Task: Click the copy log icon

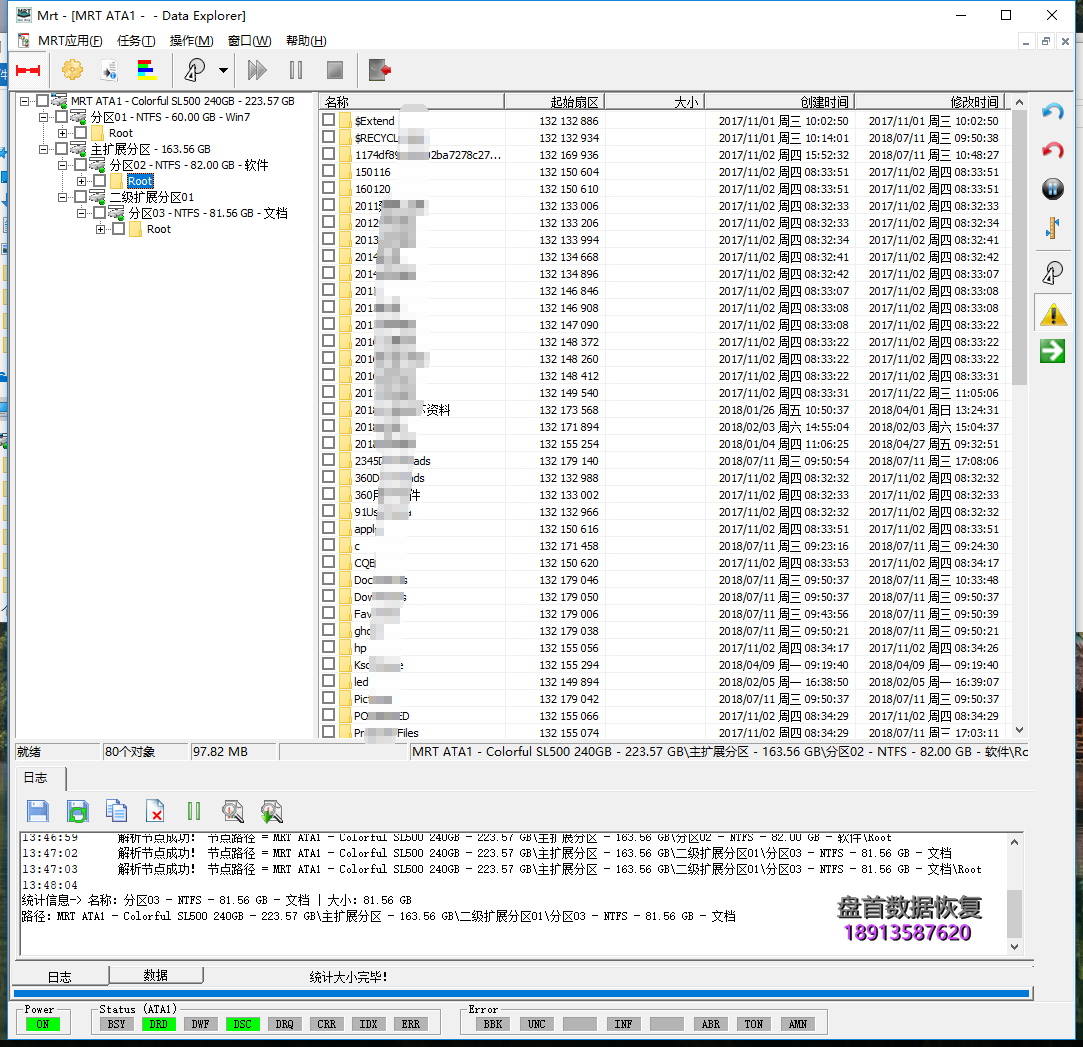Action: coord(116,811)
